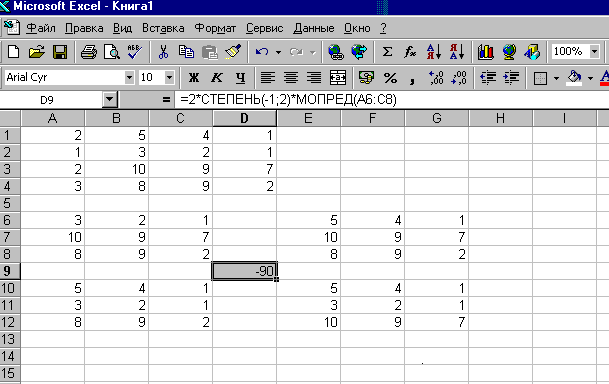
Task: Launch the Chart Wizard icon
Action: coord(485,52)
